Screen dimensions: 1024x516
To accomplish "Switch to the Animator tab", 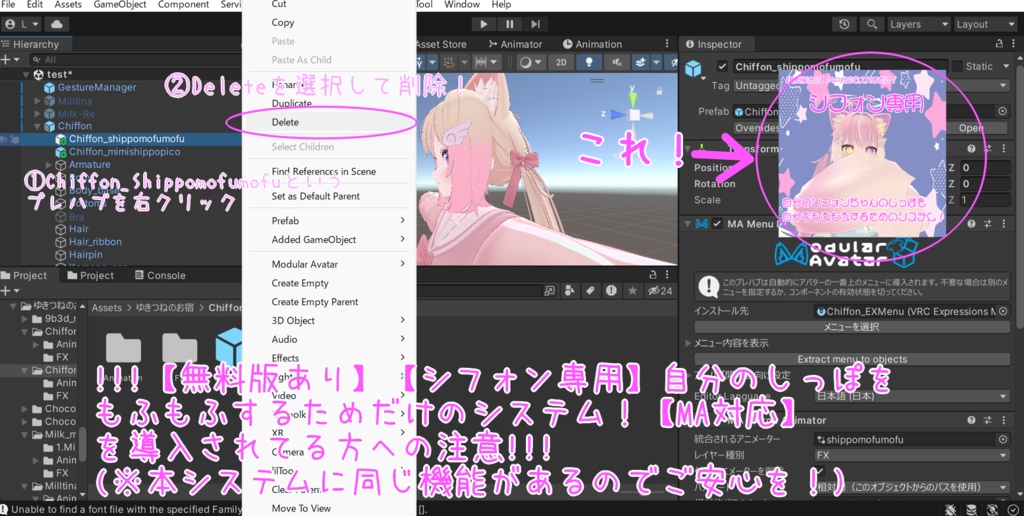I will pyautogui.click(x=515, y=44).
